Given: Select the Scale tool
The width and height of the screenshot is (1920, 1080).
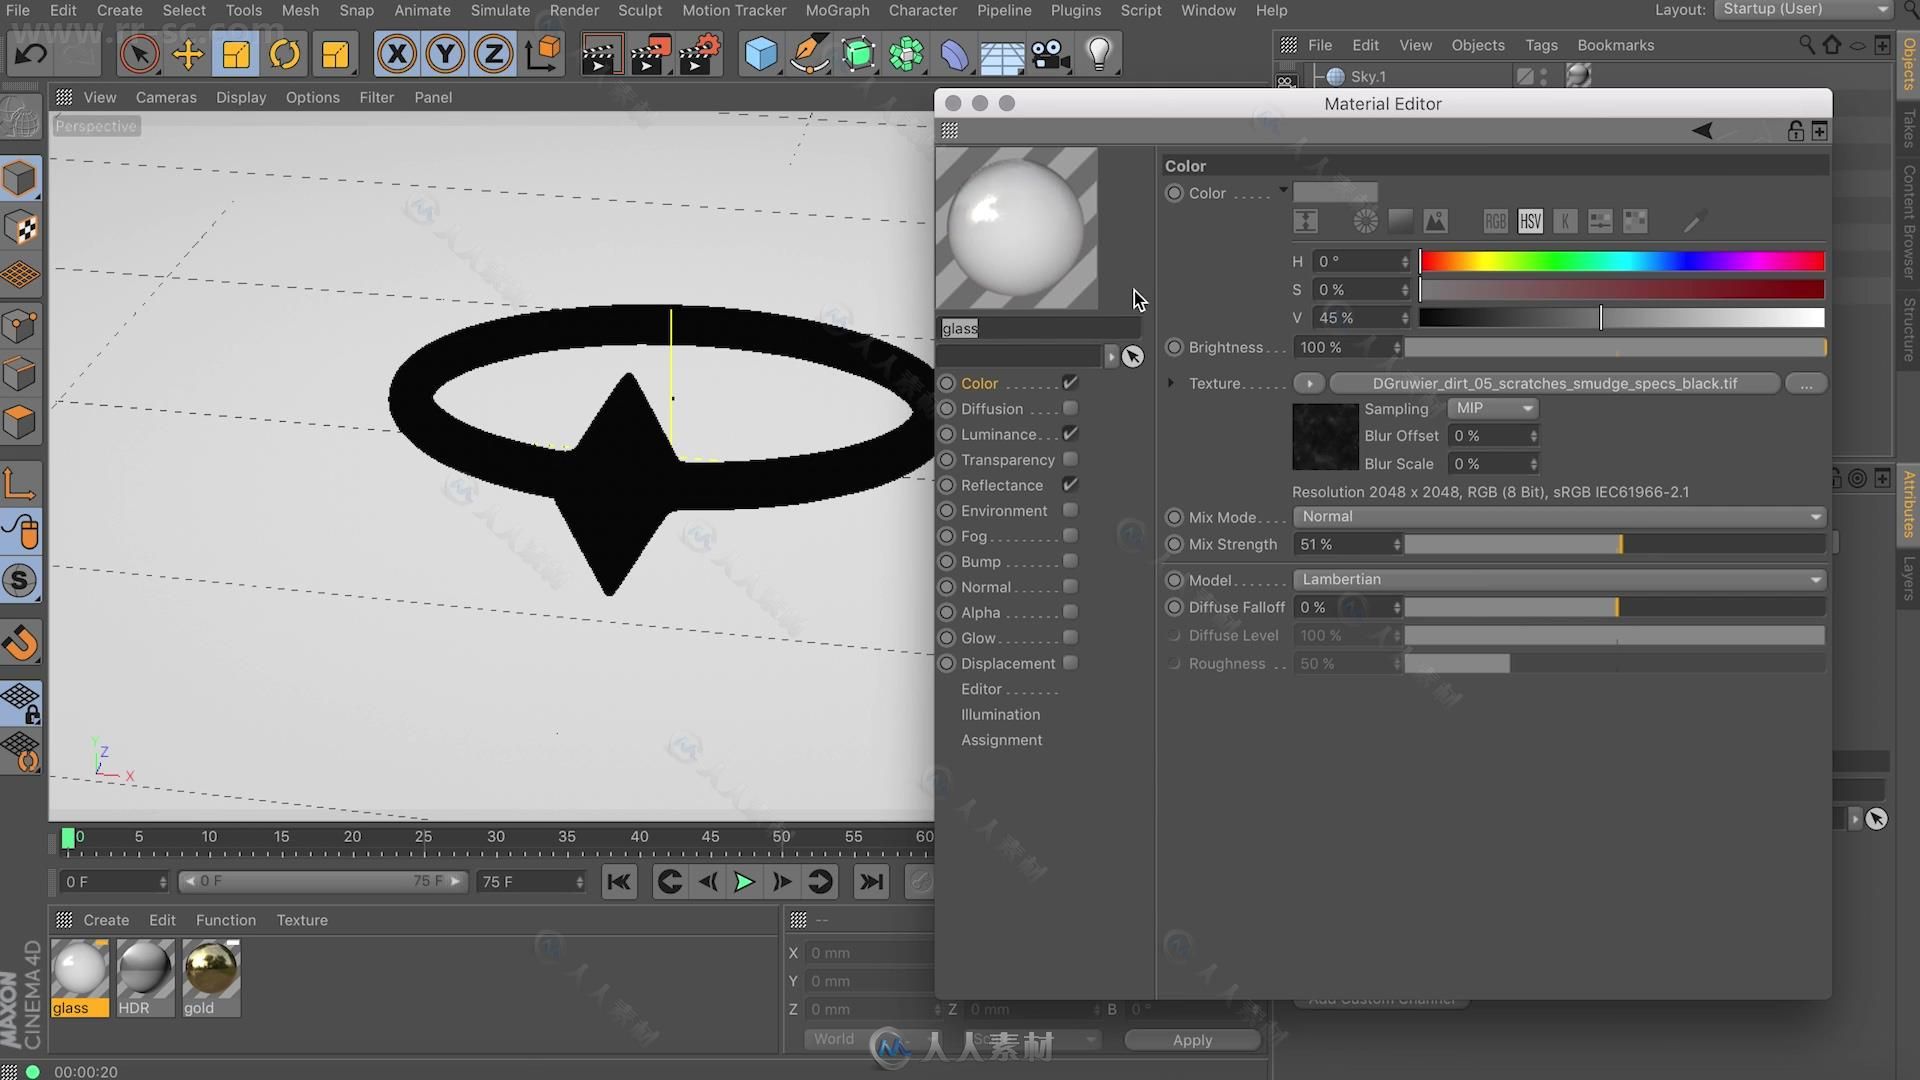Looking at the screenshot, I should pos(236,54).
